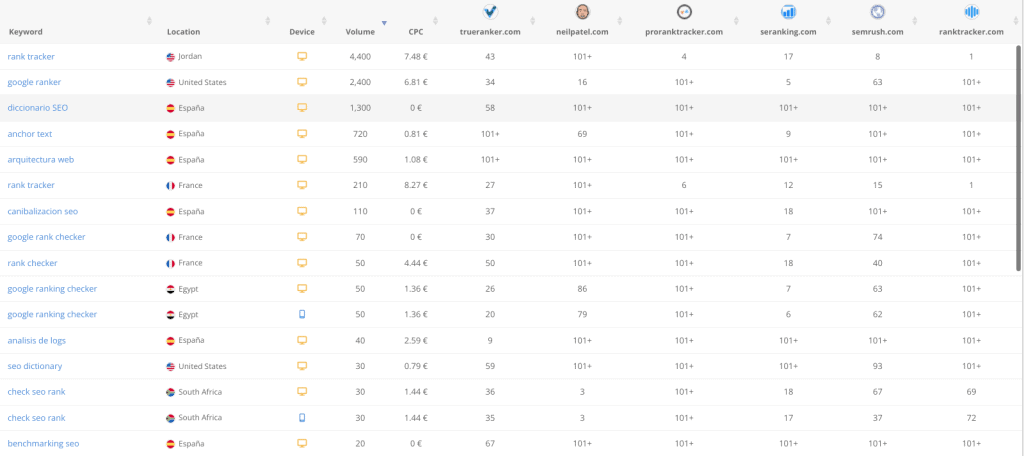Viewport: 1024px width, 456px height.
Task: Open the "benchmarking seo" keyword link
Action: [x=43, y=444]
